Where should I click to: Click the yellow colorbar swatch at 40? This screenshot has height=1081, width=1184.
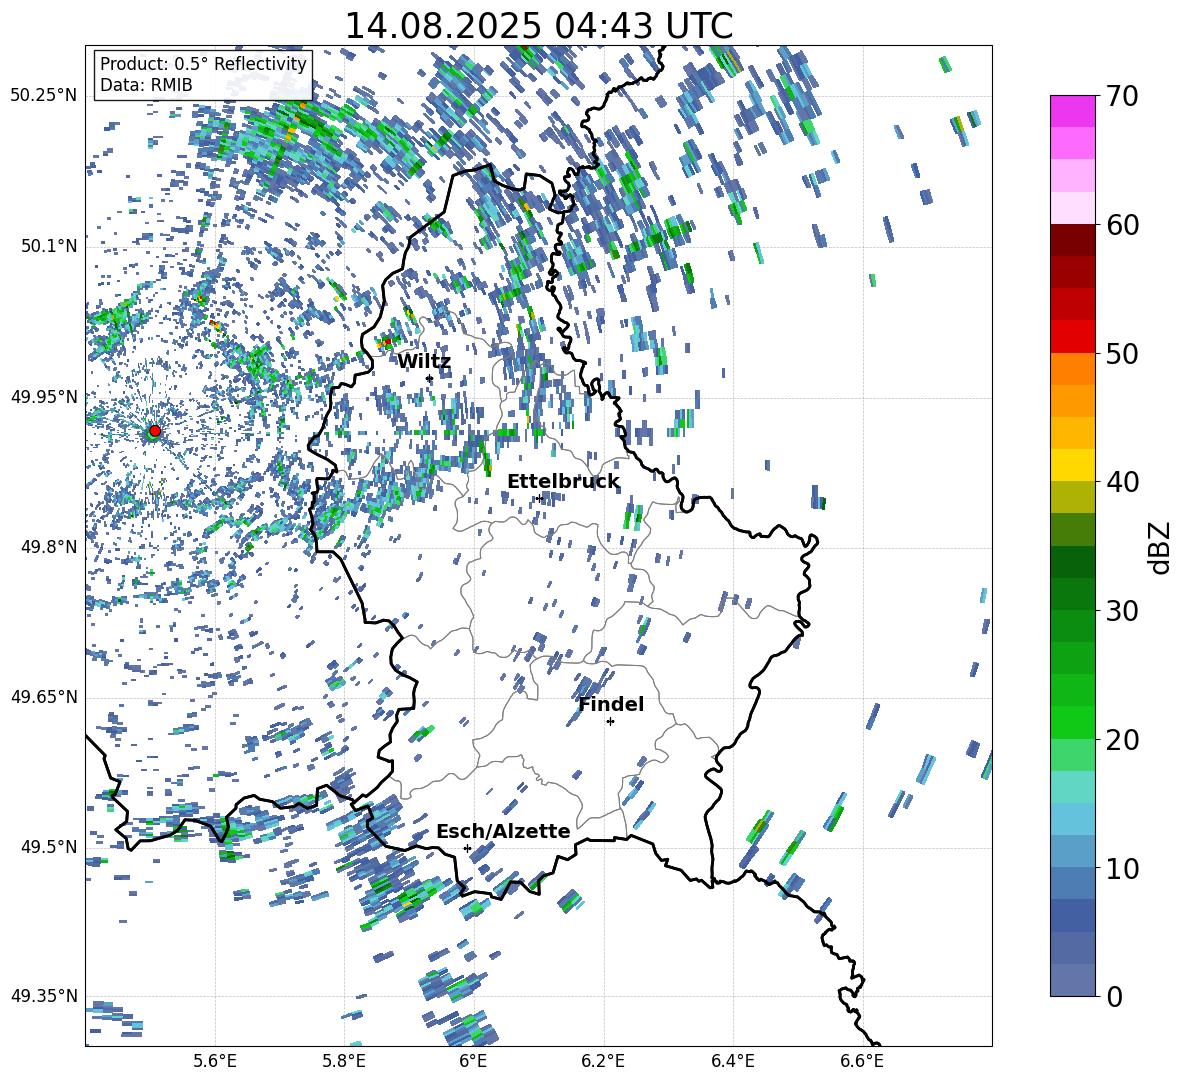click(x=1073, y=465)
